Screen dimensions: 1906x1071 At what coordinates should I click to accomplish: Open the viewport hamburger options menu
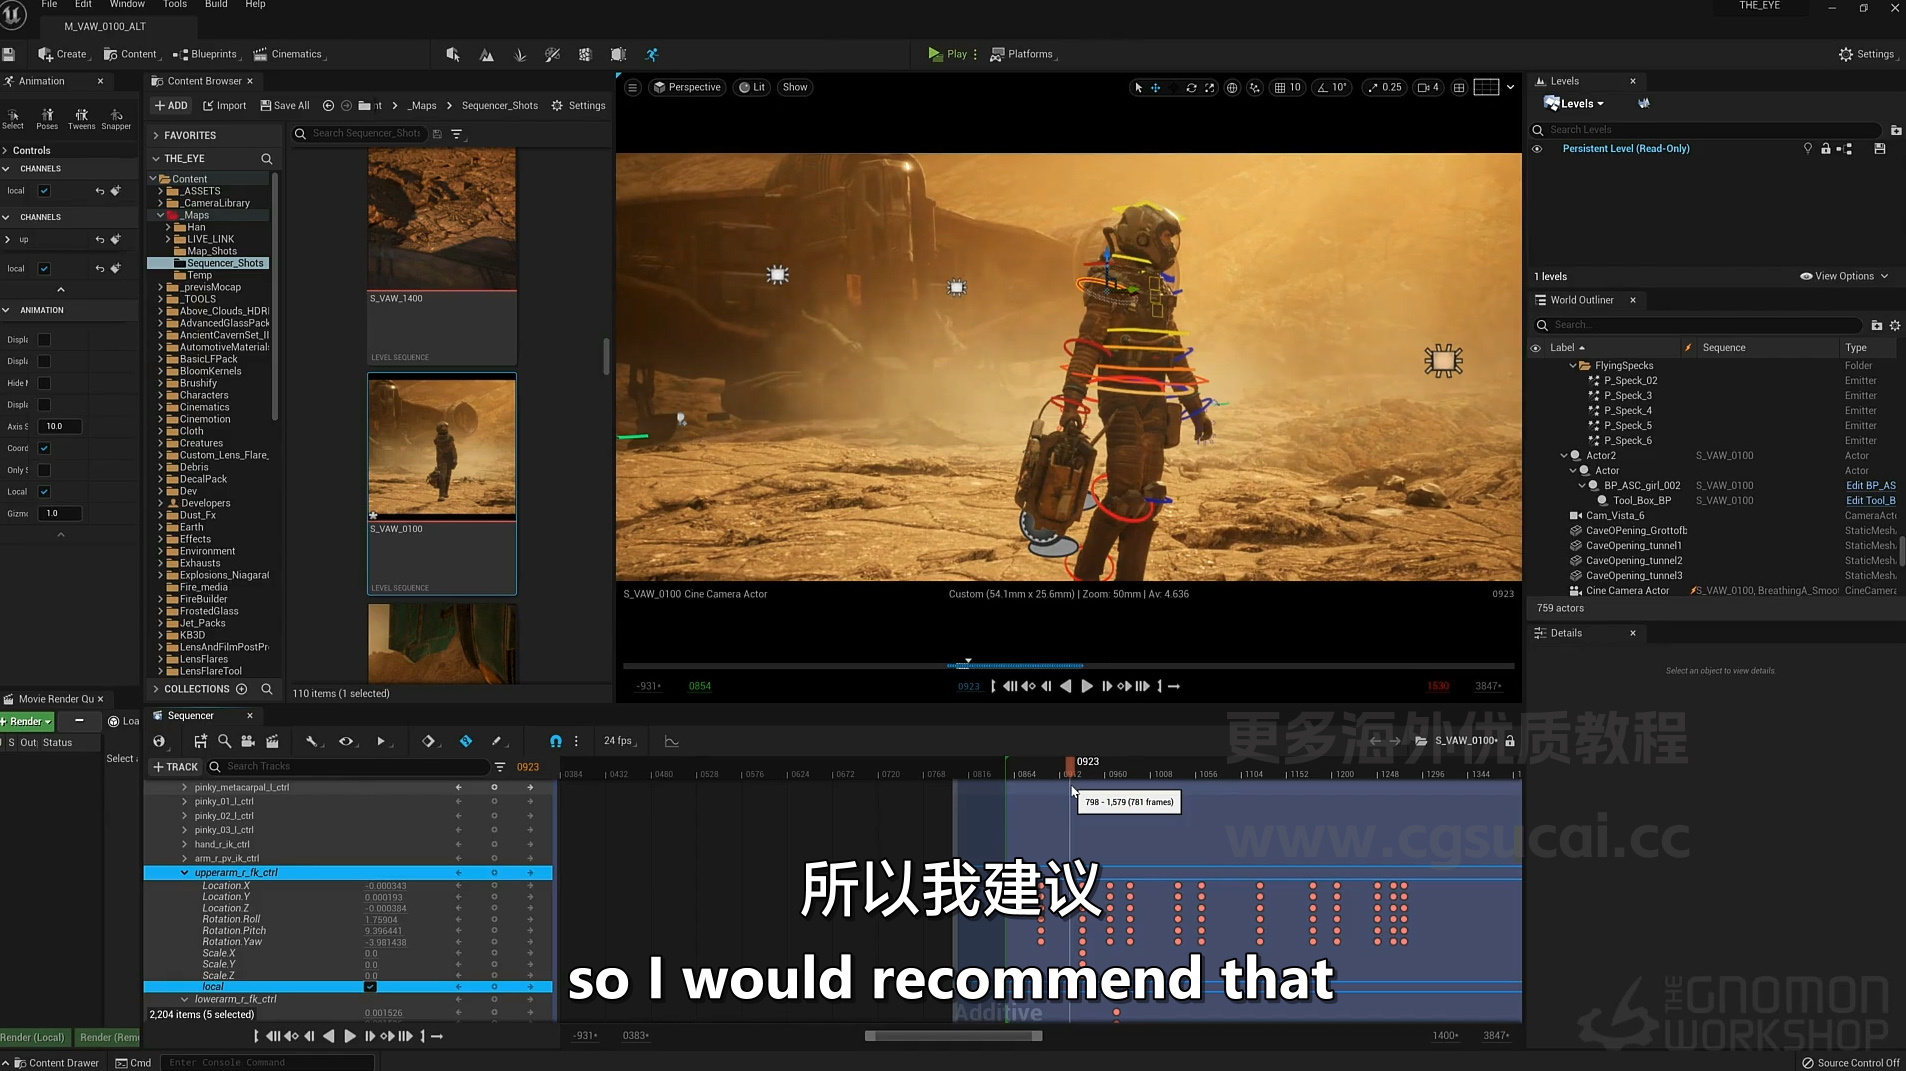point(632,88)
